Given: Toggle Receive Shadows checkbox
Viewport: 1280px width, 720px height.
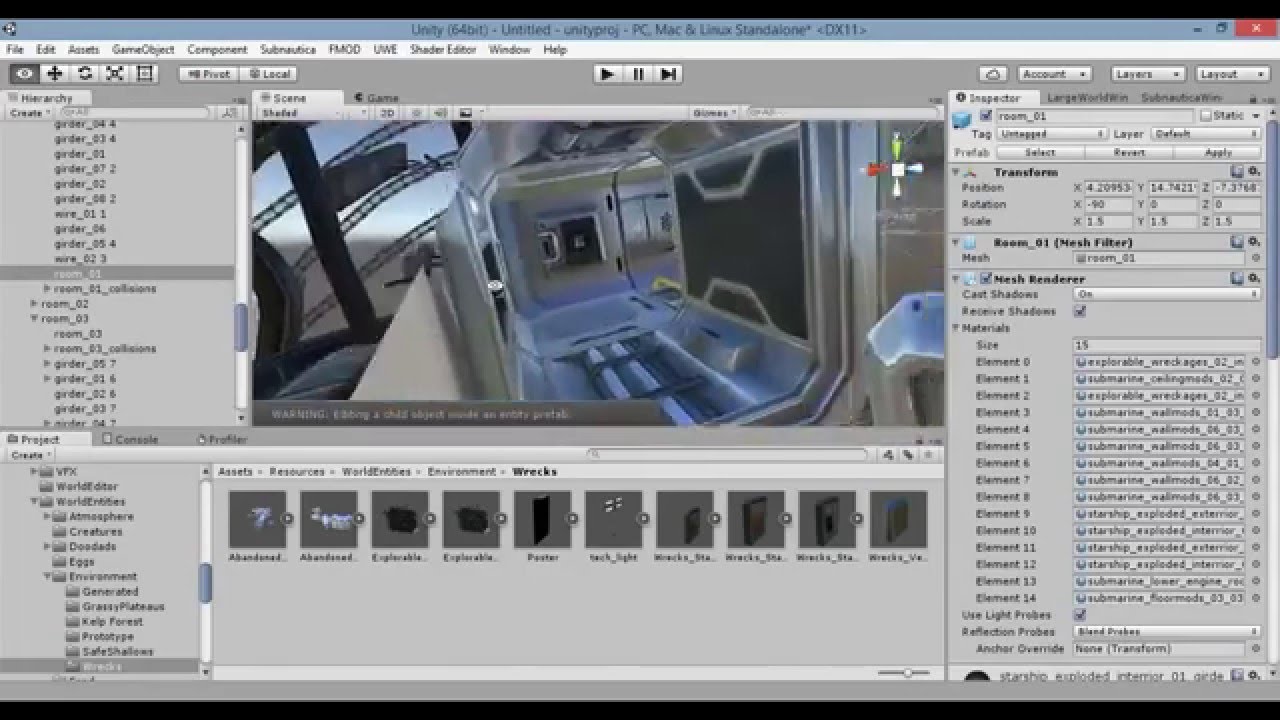Looking at the screenshot, I should pyautogui.click(x=1080, y=311).
